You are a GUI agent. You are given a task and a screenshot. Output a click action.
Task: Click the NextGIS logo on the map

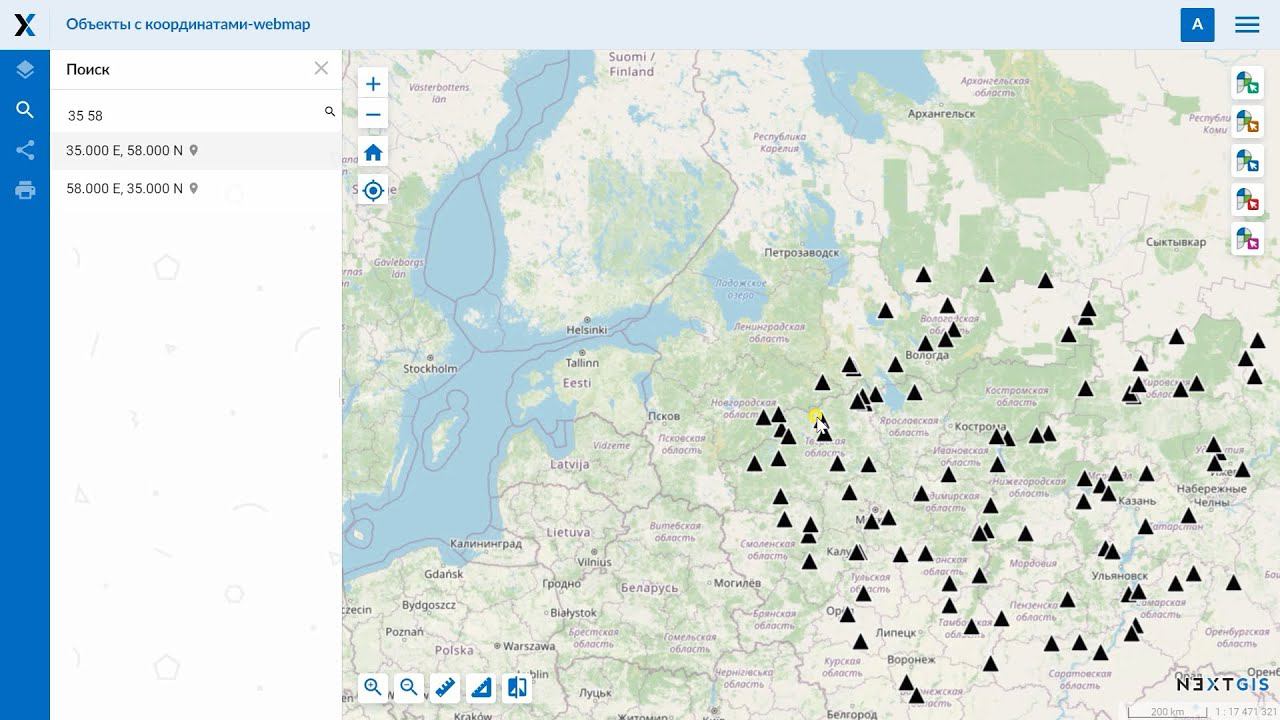(x=1223, y=685)
